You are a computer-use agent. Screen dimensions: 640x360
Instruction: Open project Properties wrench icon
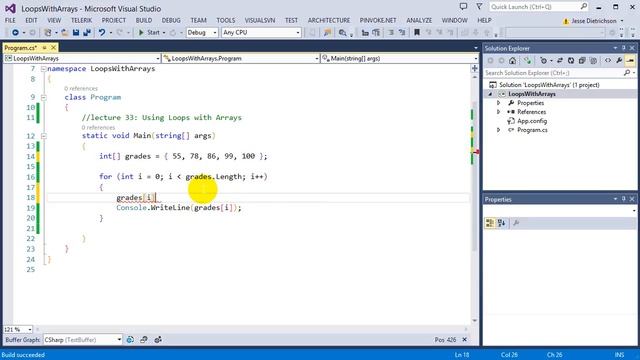[x=619, y=60]
